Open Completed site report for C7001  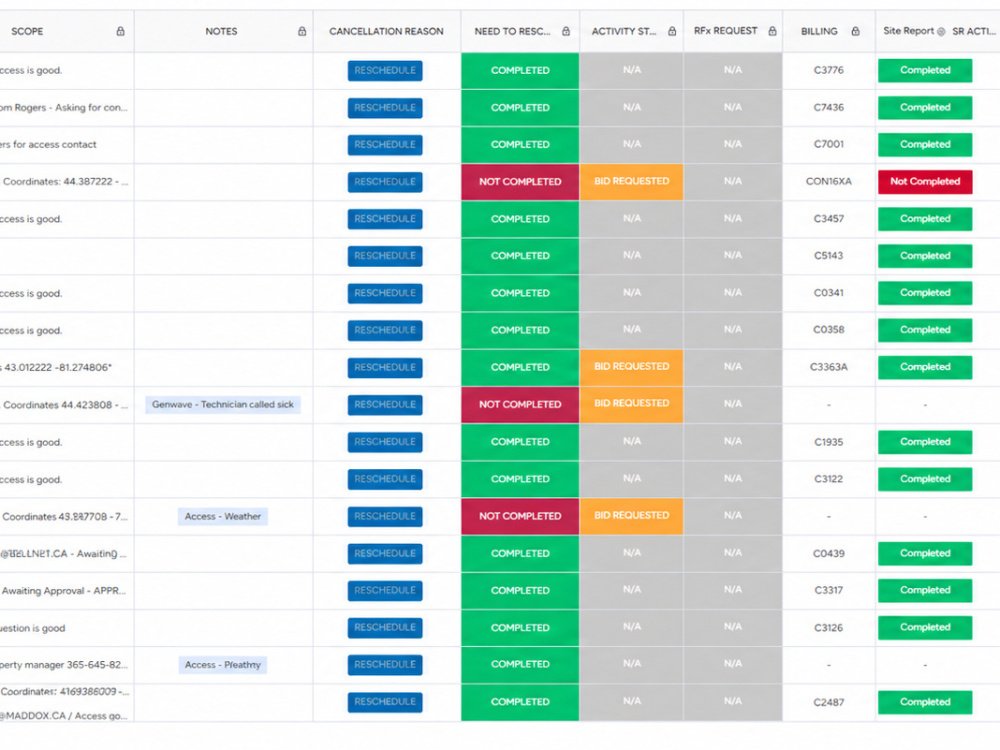pyautogui.click(x=925, y=145)
